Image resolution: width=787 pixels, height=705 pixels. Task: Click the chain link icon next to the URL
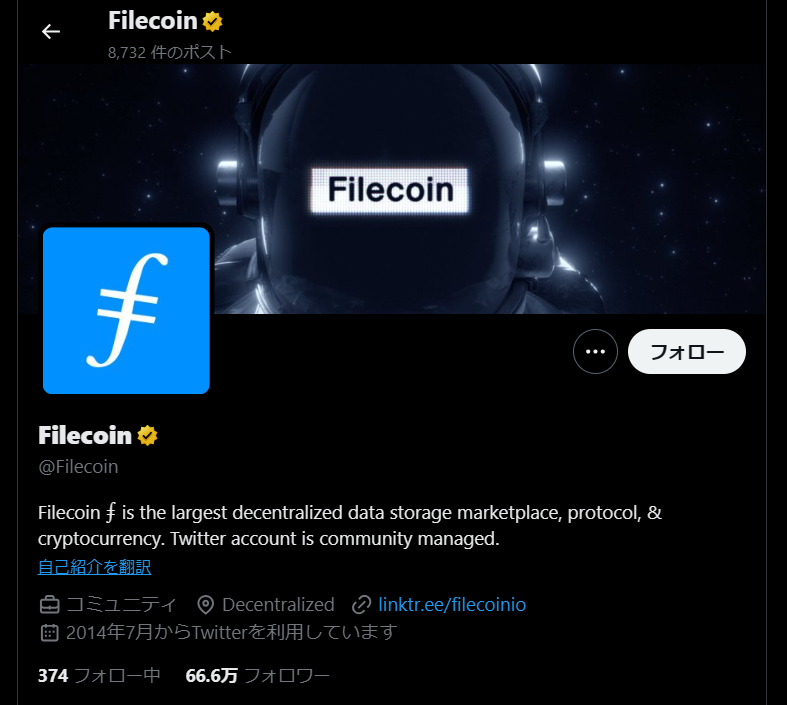pos(361,605)
